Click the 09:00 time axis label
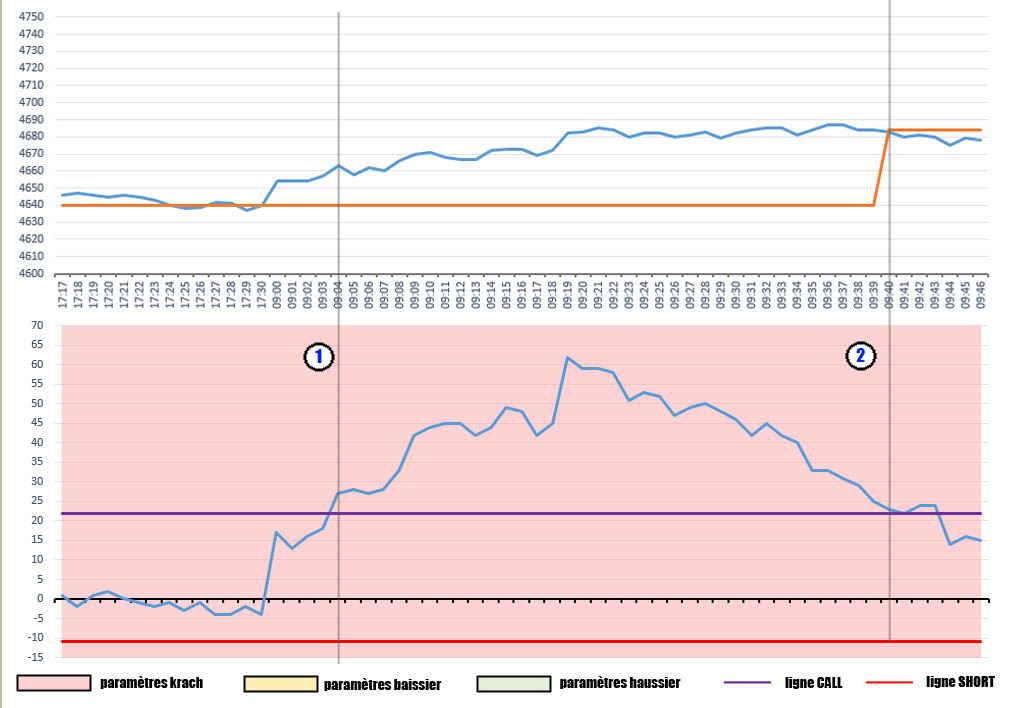This screenshot has width=1011, height=708. 277,294
